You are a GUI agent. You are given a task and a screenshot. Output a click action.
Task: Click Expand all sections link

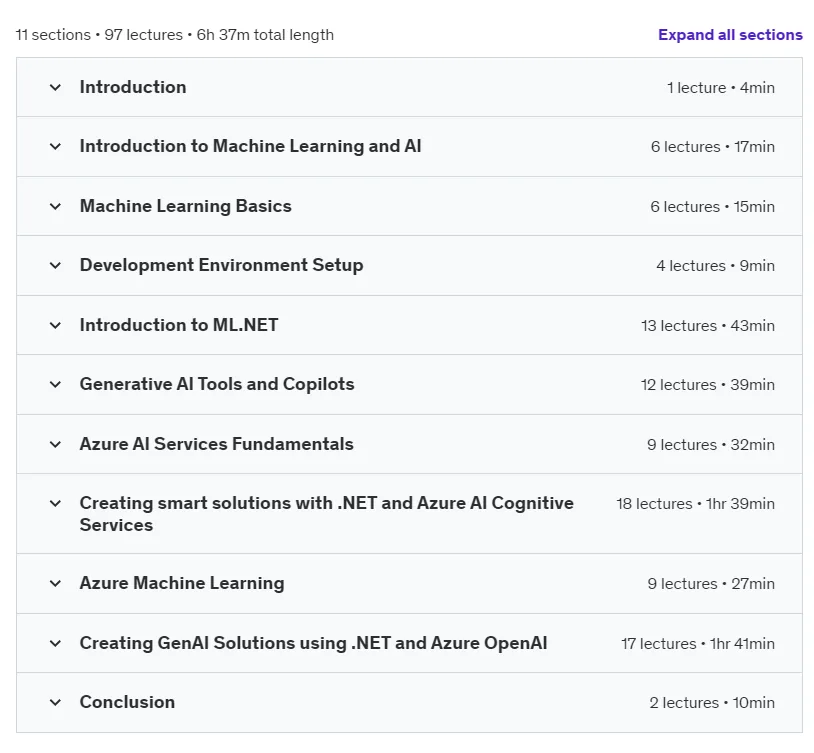tap(730, 35)
